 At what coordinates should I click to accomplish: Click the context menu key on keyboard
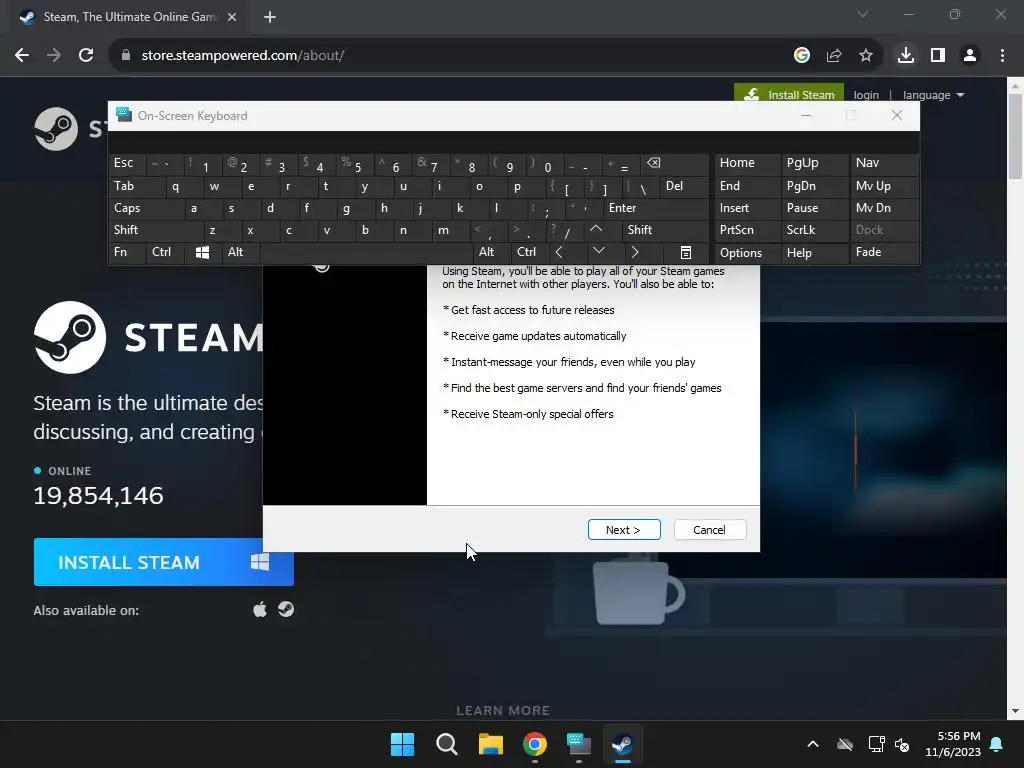pos(685,252)
